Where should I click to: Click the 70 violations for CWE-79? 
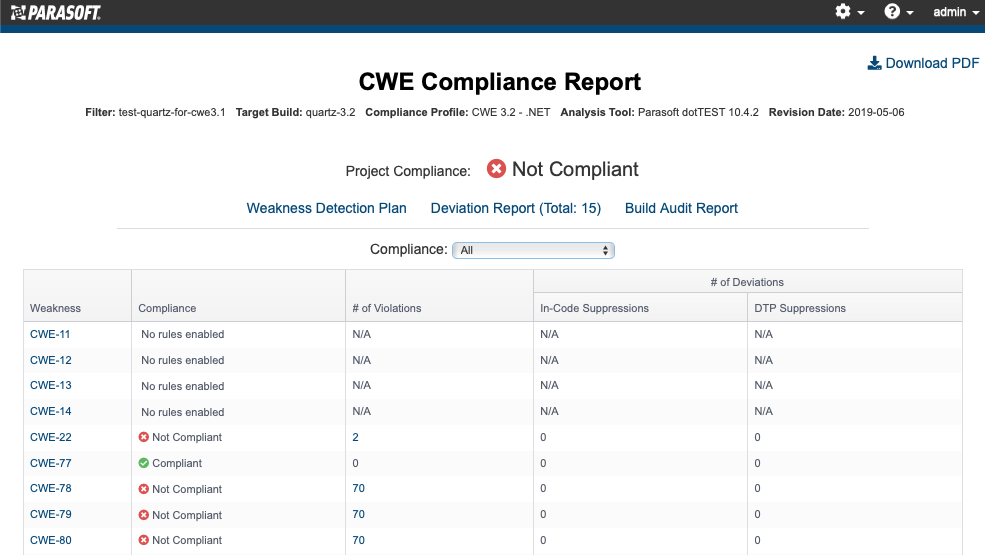(x=359, y=514)
